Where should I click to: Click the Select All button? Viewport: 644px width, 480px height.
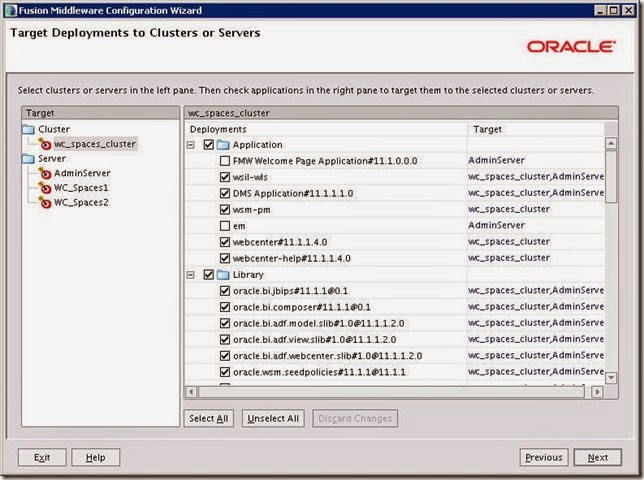pos(209,418)
